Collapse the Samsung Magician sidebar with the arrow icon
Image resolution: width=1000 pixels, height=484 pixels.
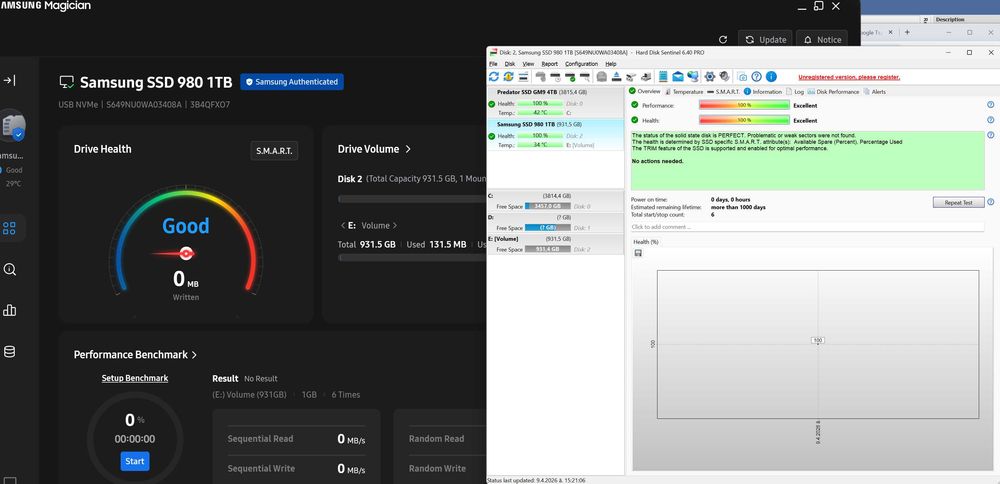[9, 80]
